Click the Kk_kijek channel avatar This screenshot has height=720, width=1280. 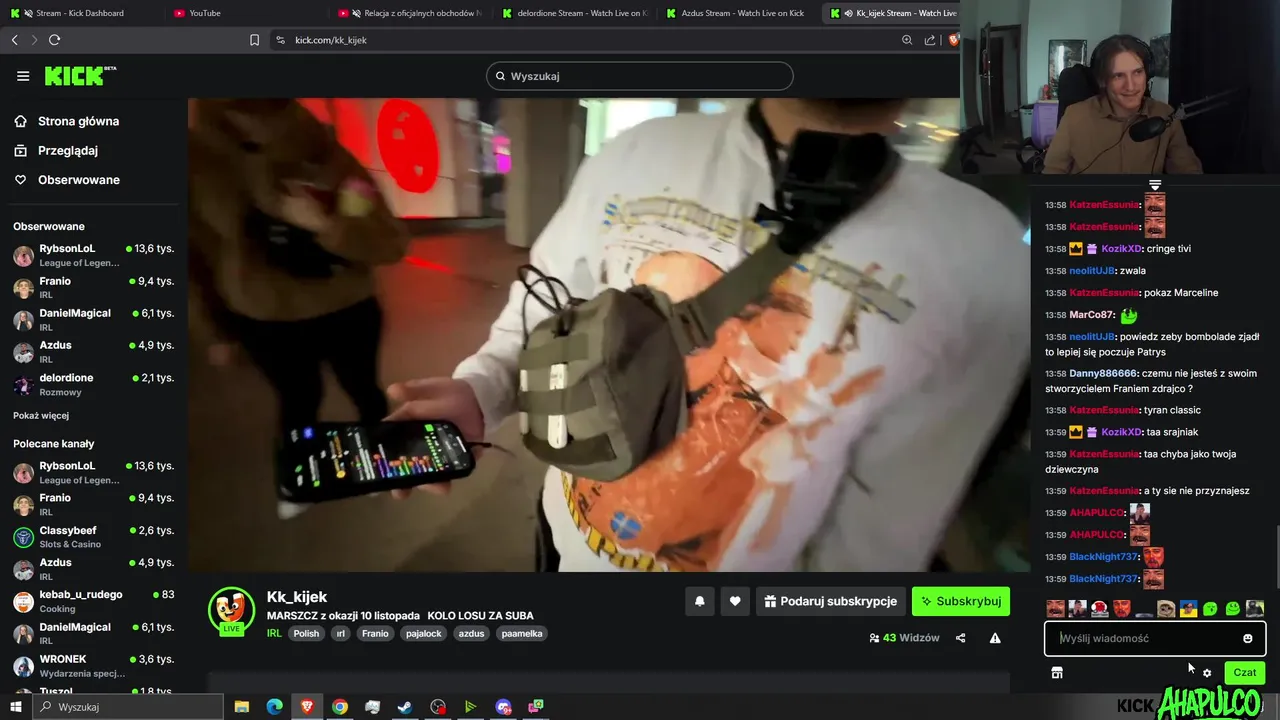(231, 611)
